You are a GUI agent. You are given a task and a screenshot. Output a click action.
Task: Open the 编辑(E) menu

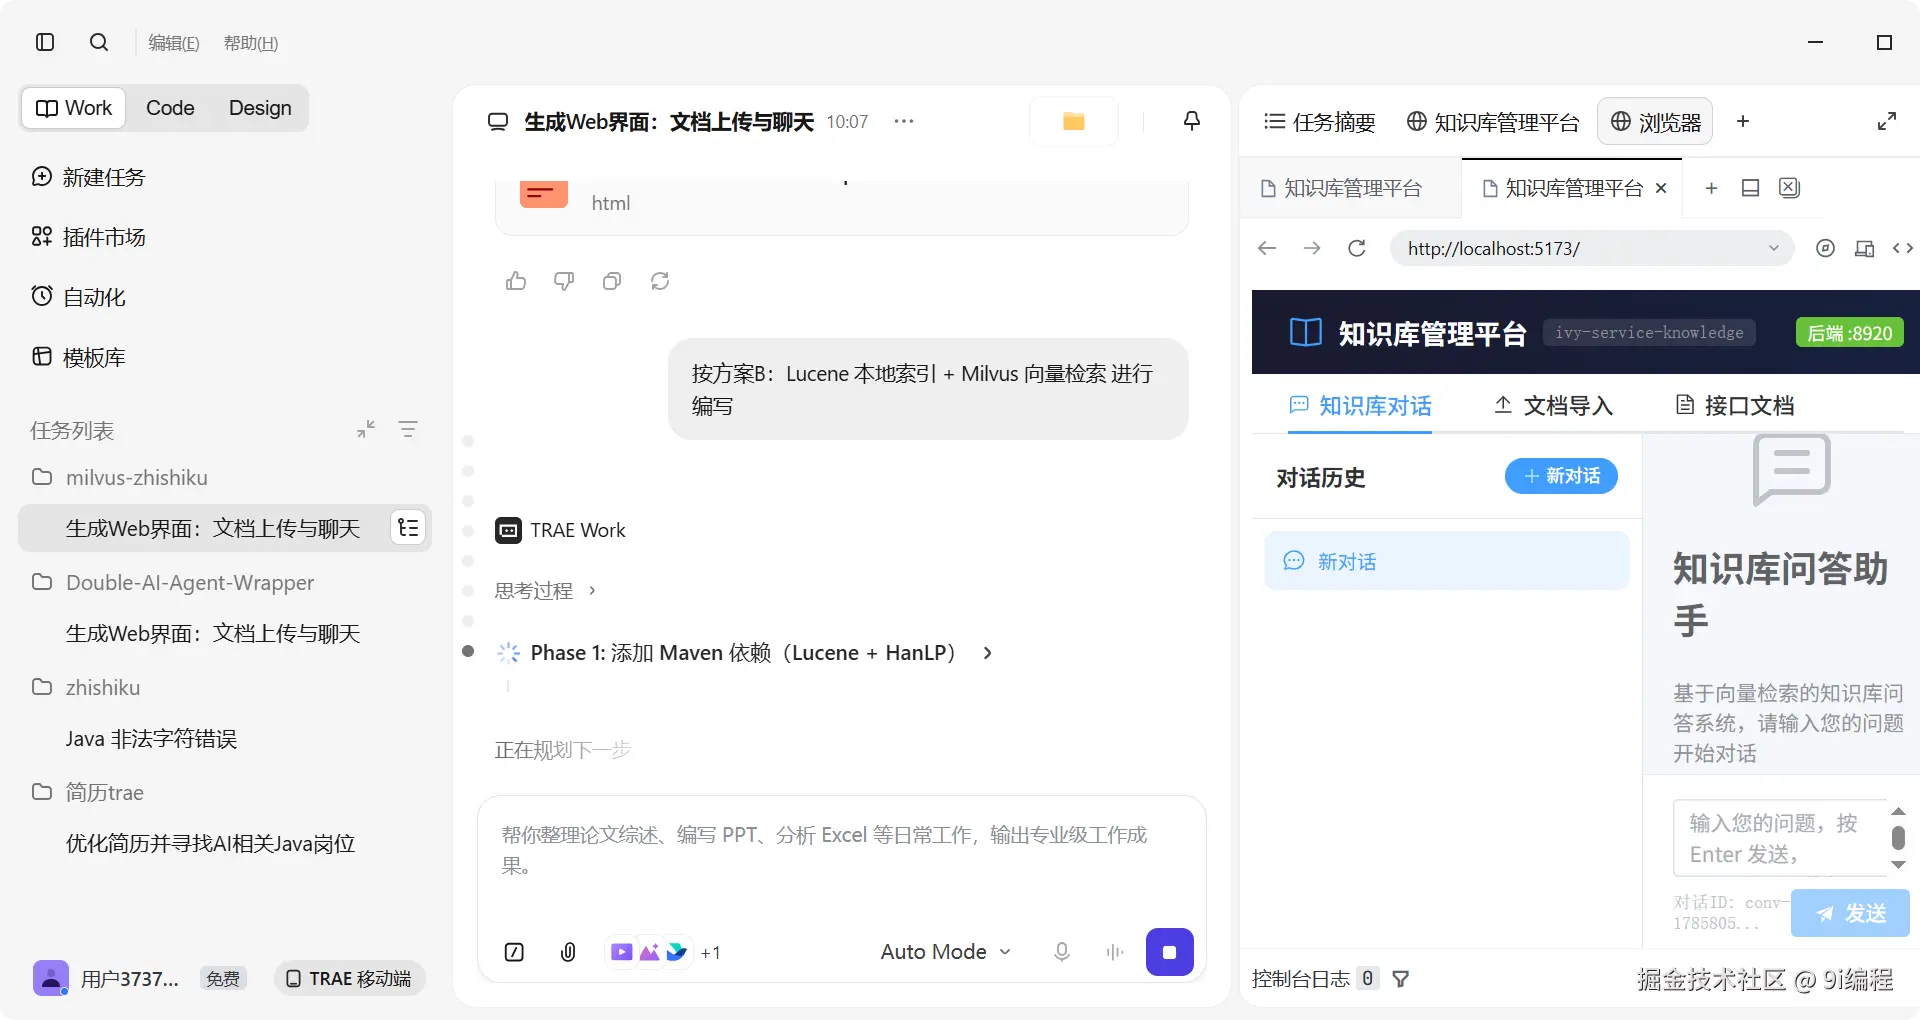point(173,43)
